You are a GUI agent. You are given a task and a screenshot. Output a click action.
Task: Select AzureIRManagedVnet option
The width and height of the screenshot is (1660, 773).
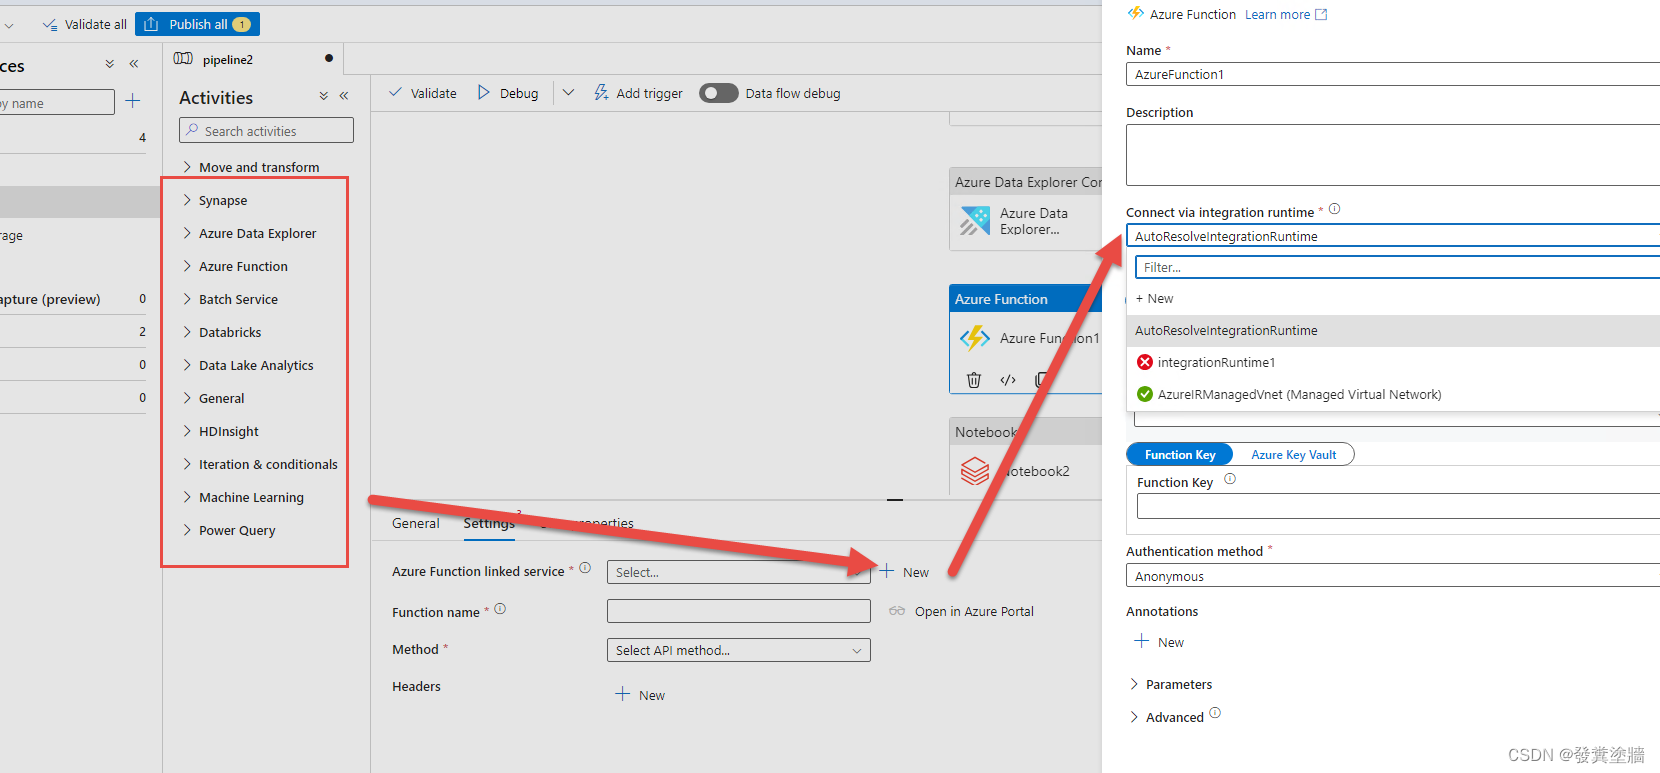1393,394
